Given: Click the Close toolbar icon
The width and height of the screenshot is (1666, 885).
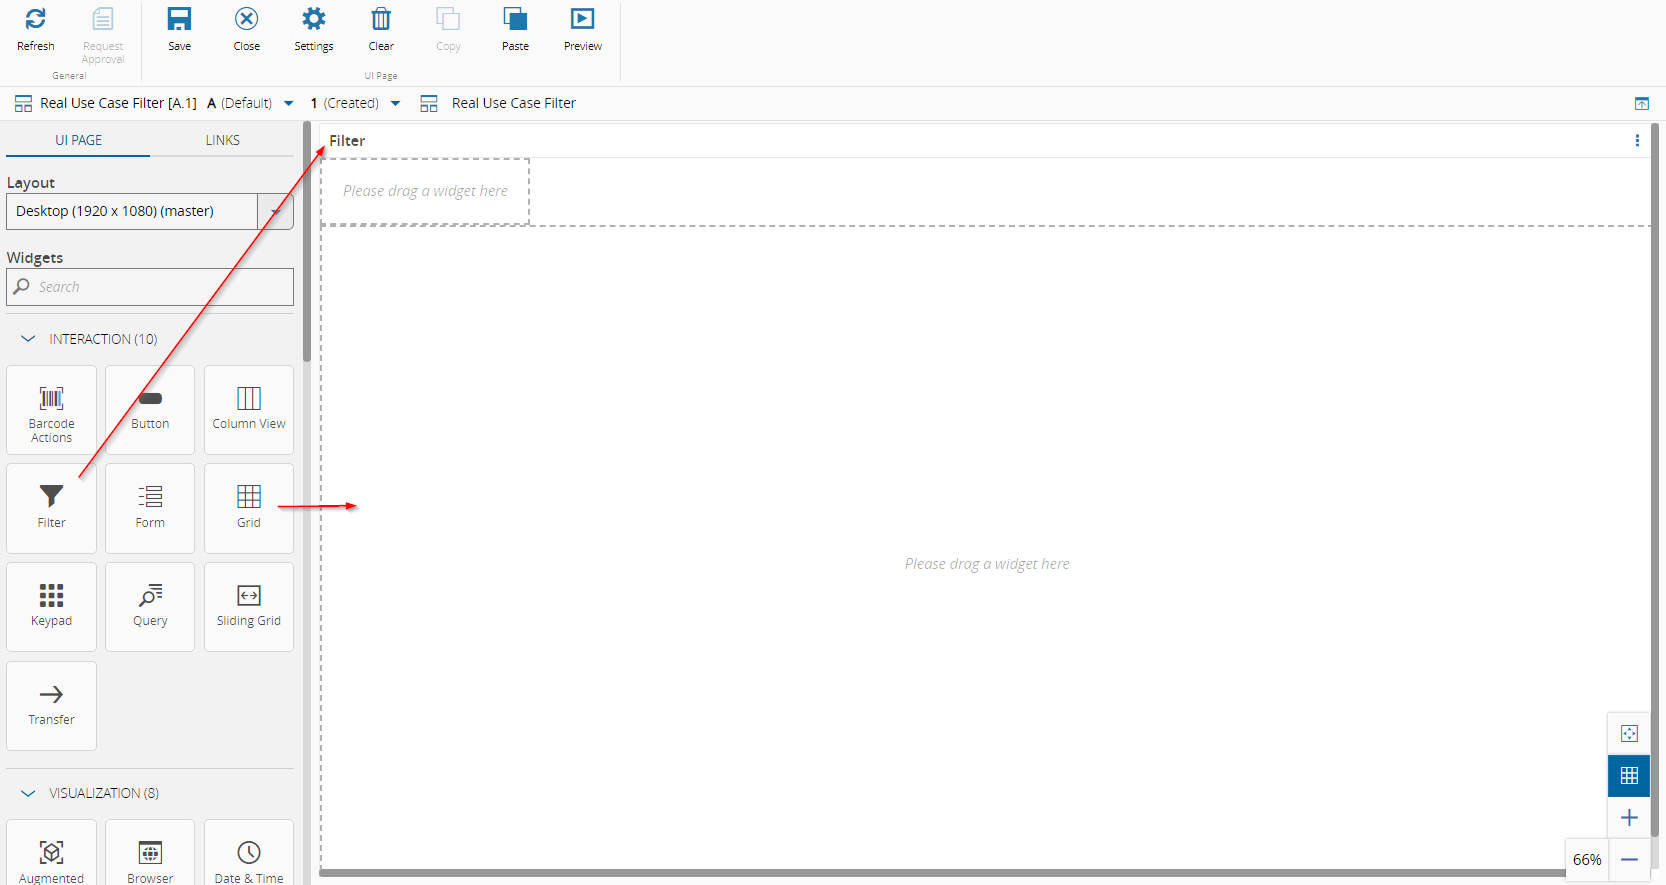Looking at the screenshot, I should pyautogui.click(x=246, y=19).
